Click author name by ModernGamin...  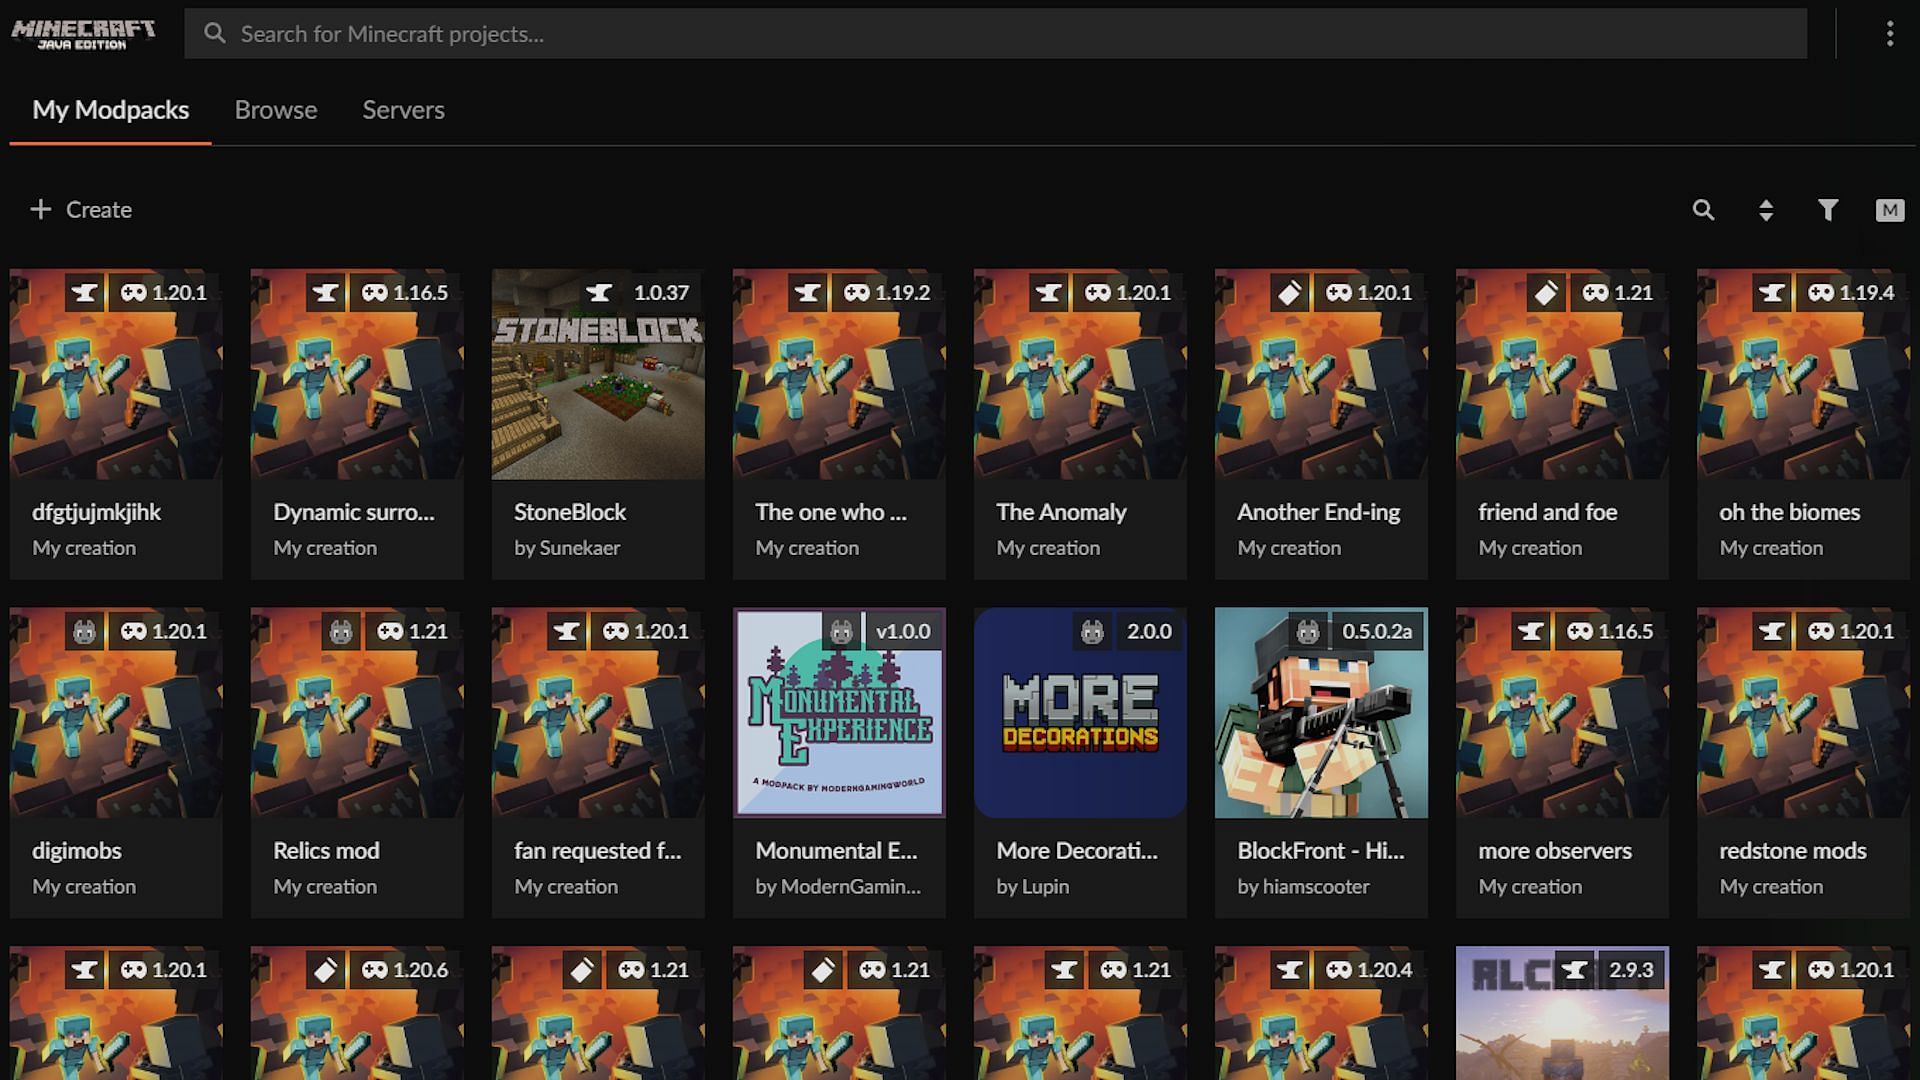click(838, 887)
